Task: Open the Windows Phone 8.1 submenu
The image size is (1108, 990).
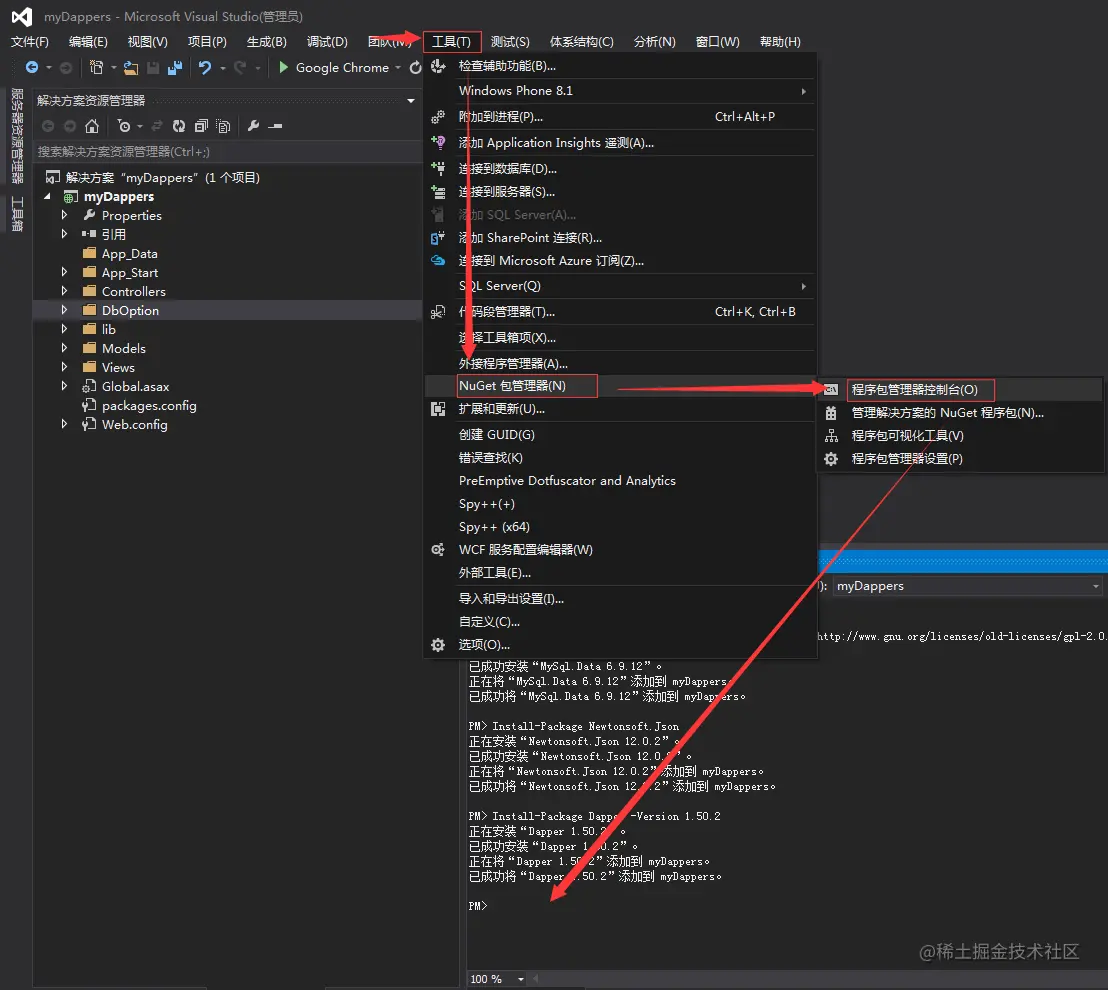Action: (620, 90)
